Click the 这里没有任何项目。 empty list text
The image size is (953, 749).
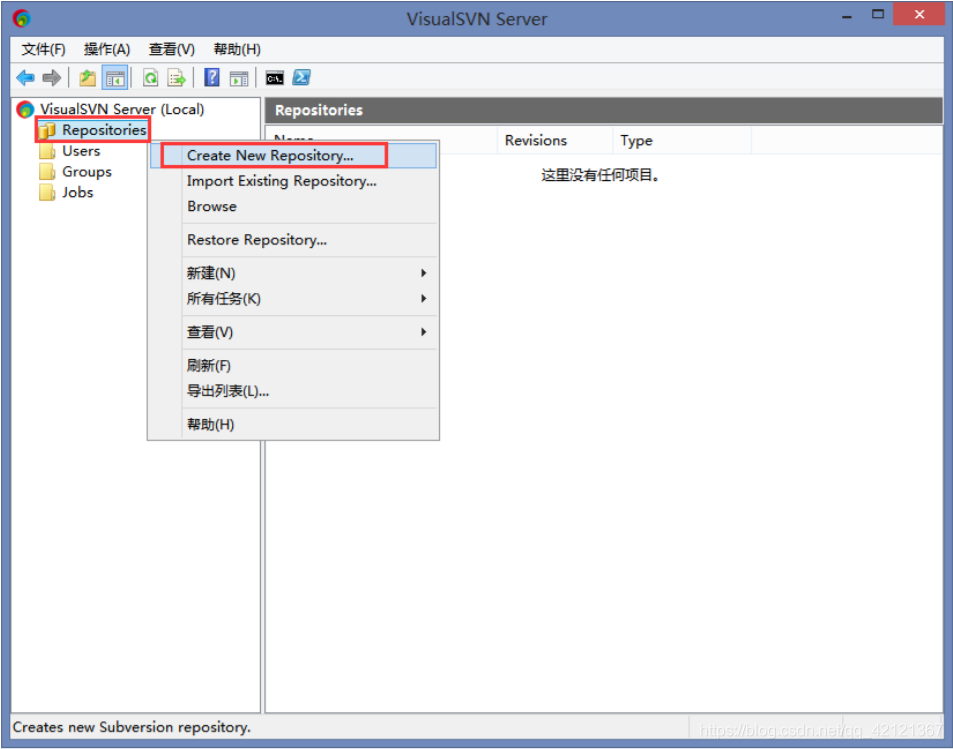pos(600,176)
